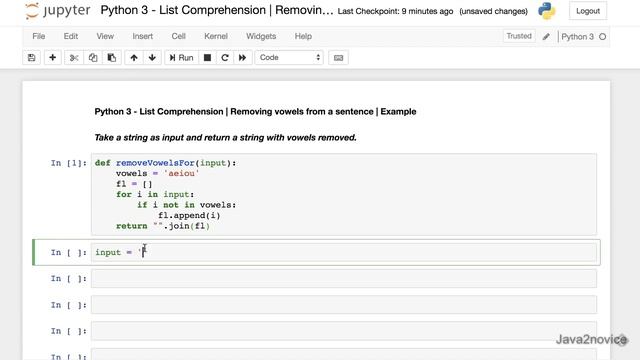Move selected cell down arrow
The width and height of the screenshot is (640, 360).
(x=152, y=58)
